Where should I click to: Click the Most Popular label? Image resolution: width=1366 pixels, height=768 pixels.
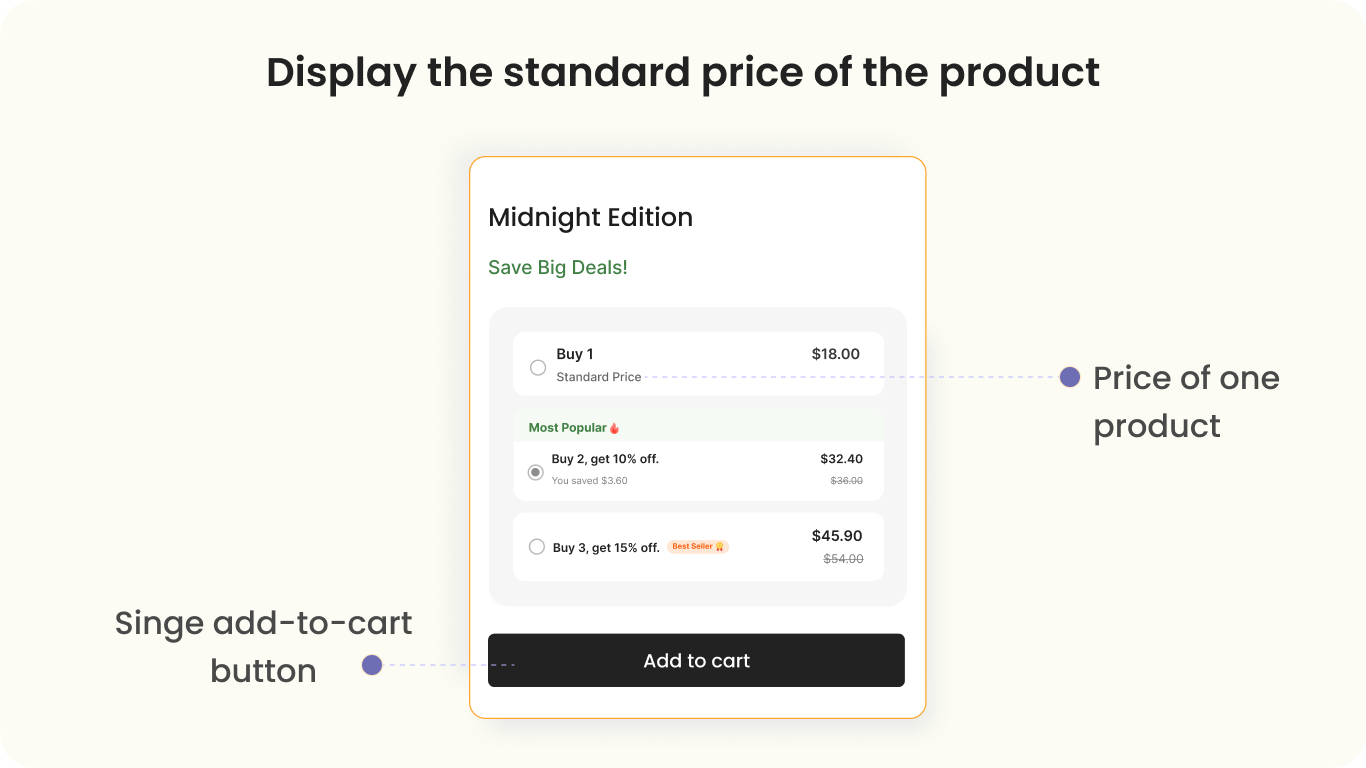pyautogui.click(x=568, y=428)
